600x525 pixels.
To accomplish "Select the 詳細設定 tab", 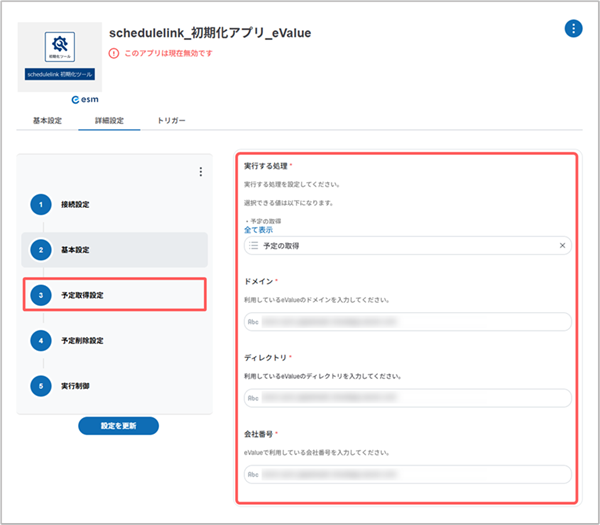I will [109, 121].
